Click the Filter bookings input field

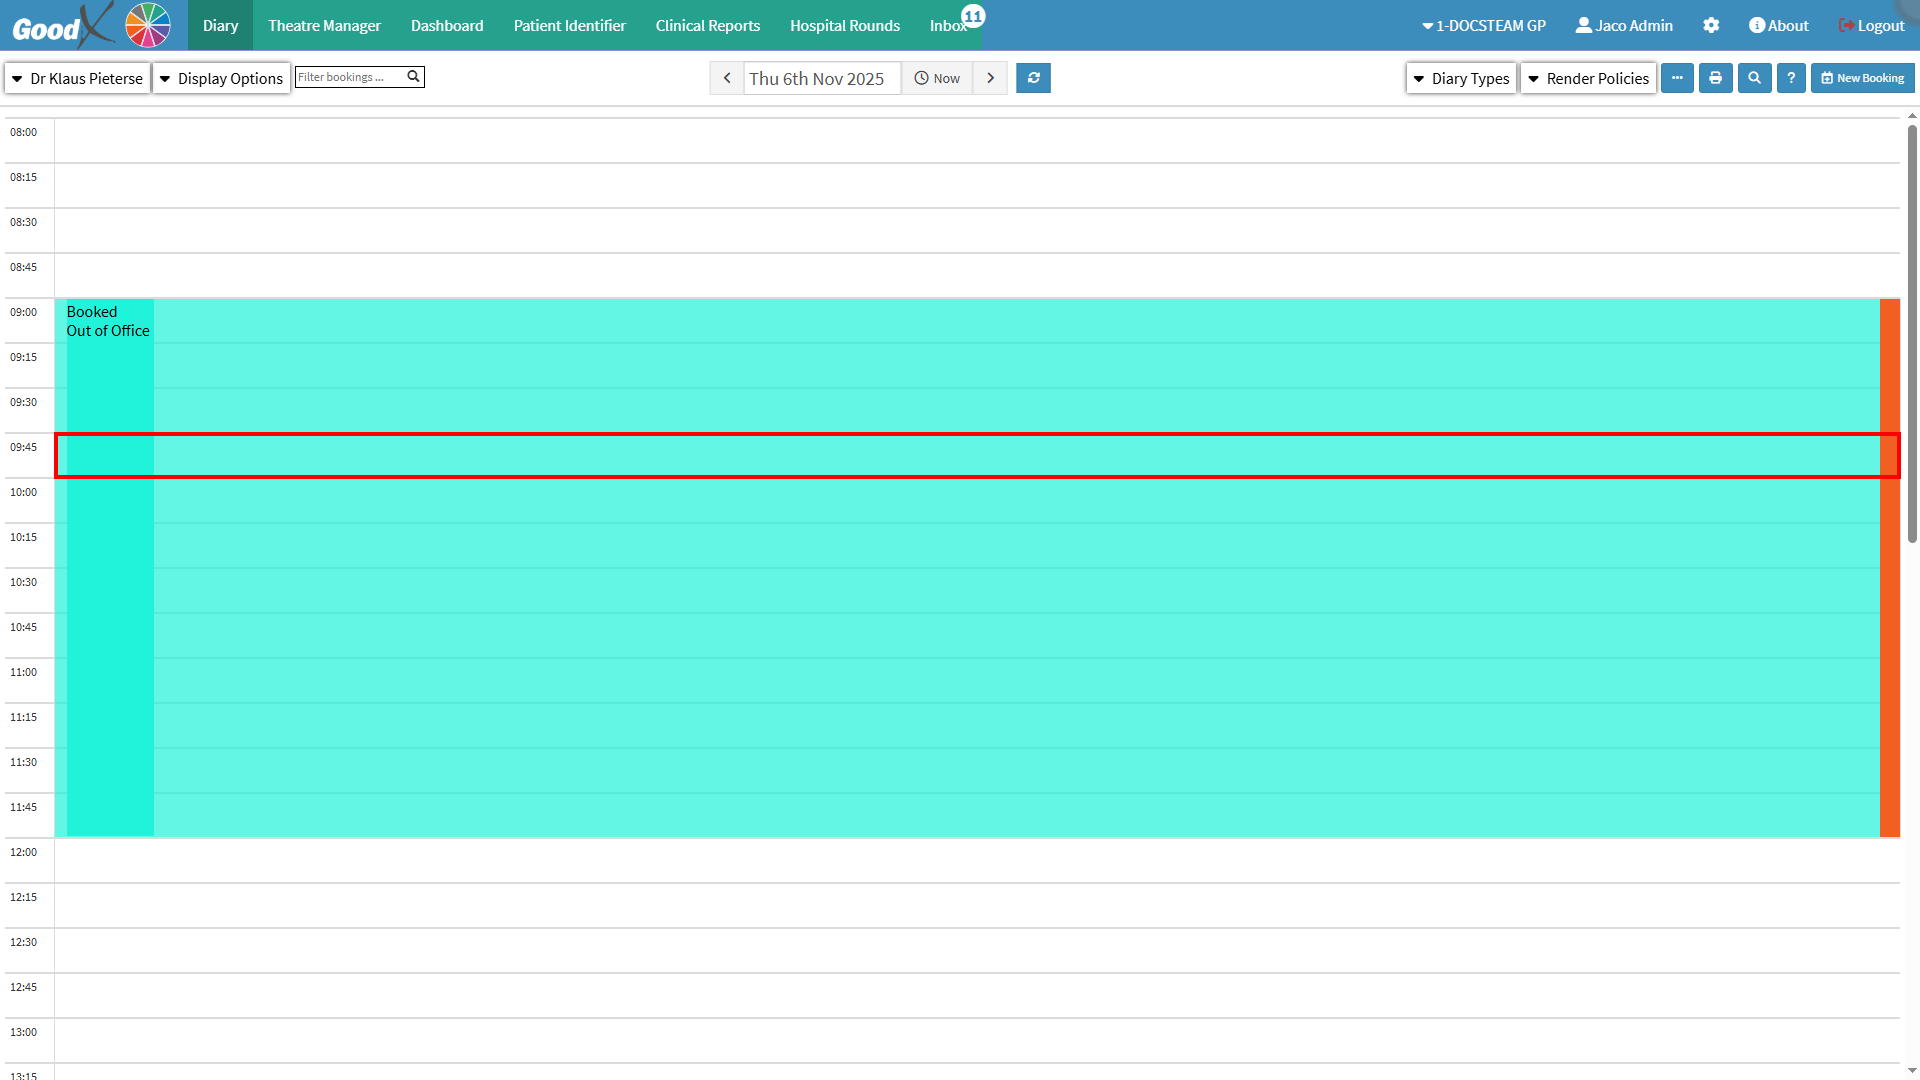pos(349,77)
